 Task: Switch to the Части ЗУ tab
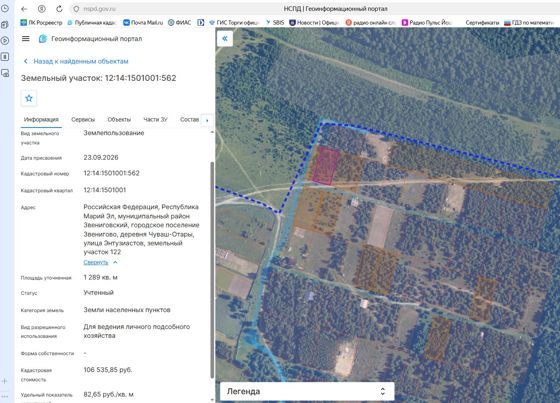[x=155, y=120]
